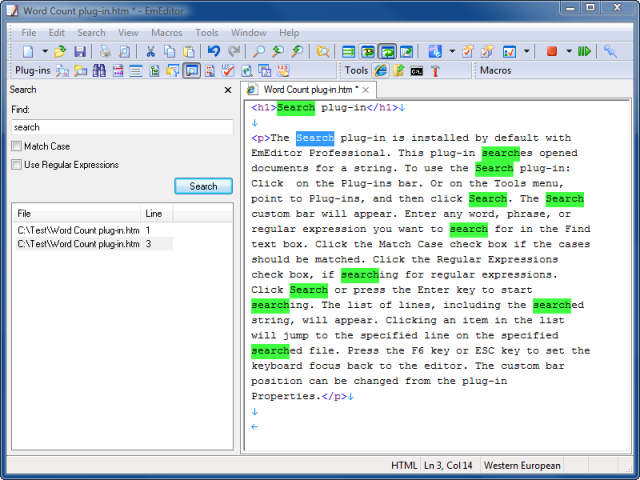Screen dimensions: 640x480
Task: Open Find with the magnifier icon
Action: (259, 51)
